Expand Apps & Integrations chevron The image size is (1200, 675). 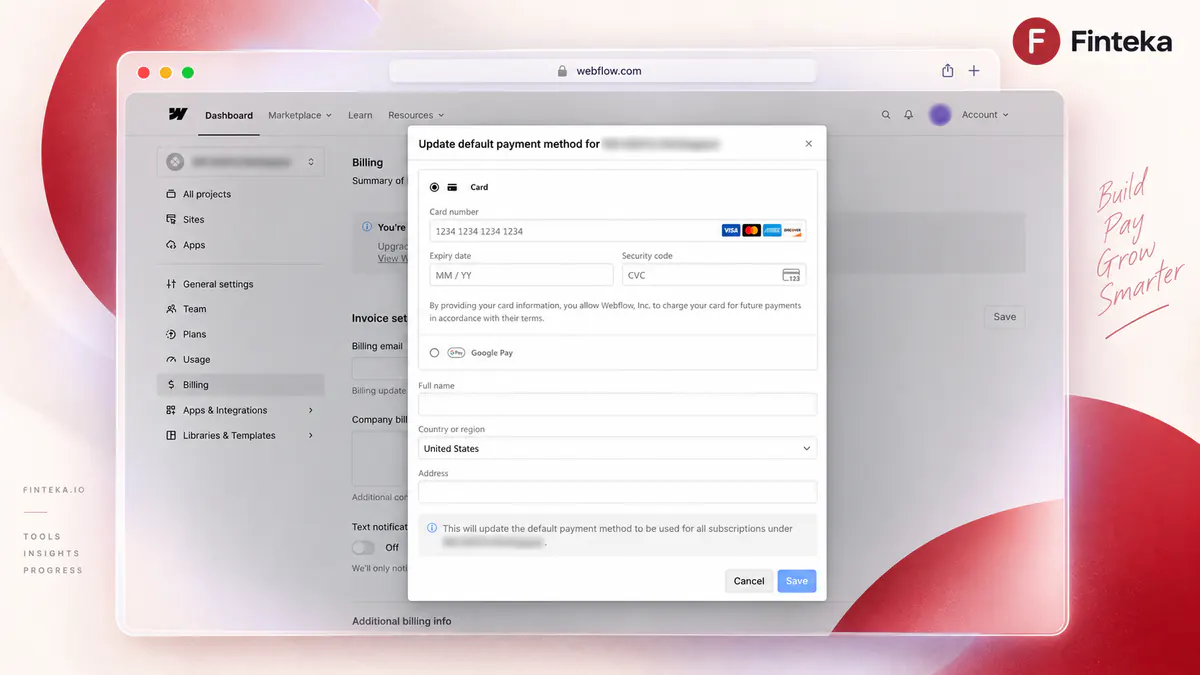point(311,410)
